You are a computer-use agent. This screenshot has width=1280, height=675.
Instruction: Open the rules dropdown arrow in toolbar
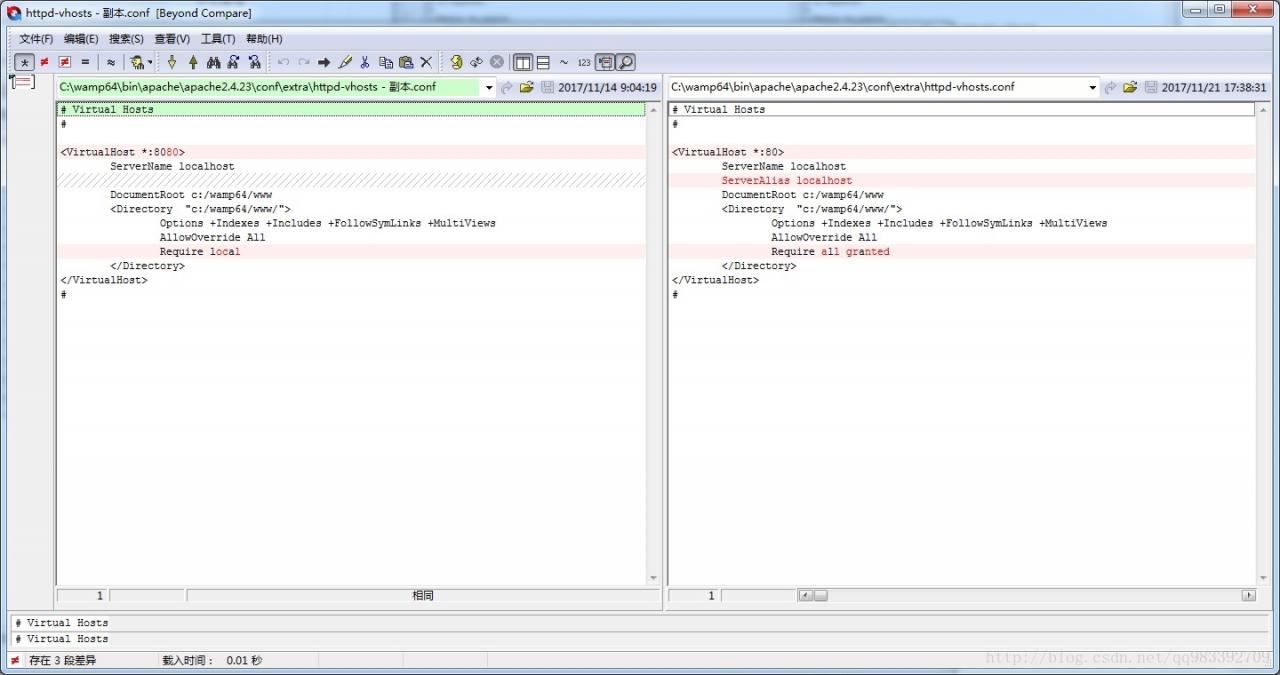151,62
